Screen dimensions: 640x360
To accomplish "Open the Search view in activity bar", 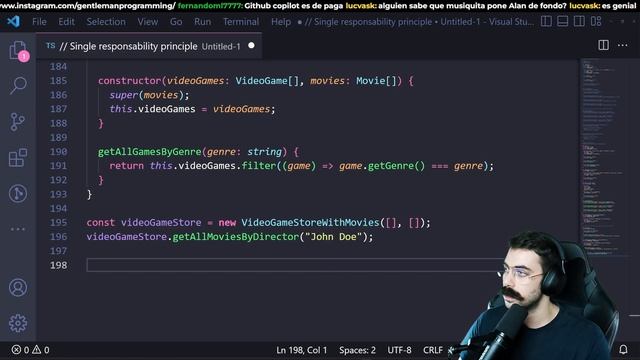I will 18,86.
